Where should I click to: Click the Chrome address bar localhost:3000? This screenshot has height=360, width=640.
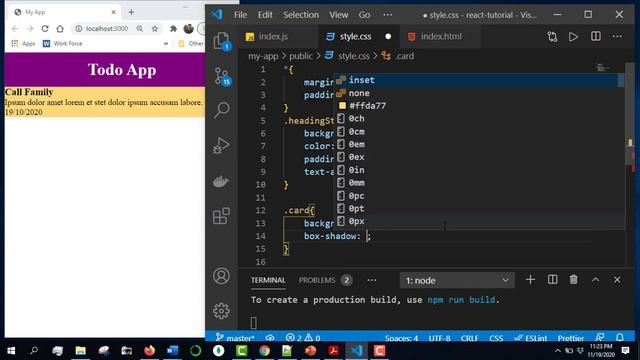pyautogui.click(x=107, y=29)
